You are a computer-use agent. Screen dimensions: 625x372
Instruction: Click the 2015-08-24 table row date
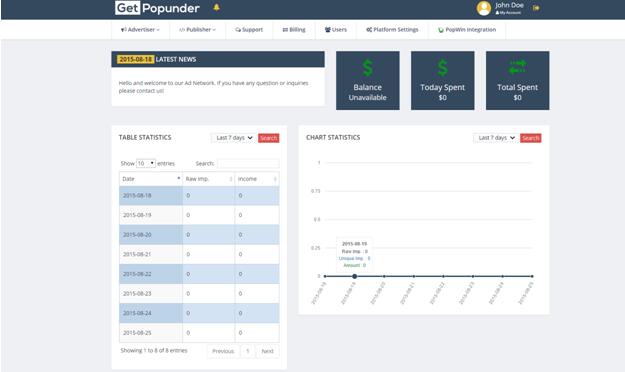pos(137,313)
